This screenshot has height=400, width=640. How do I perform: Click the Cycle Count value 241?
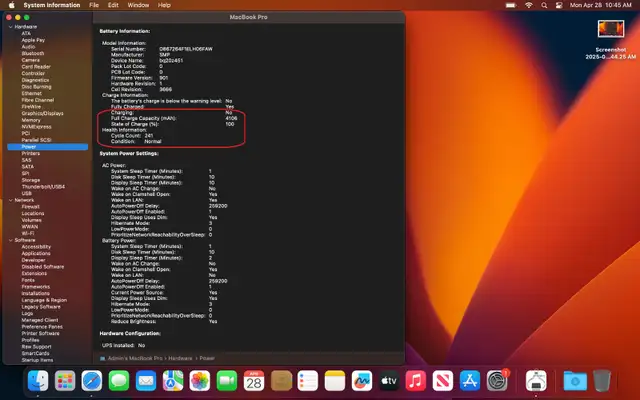tap(149, 136)
